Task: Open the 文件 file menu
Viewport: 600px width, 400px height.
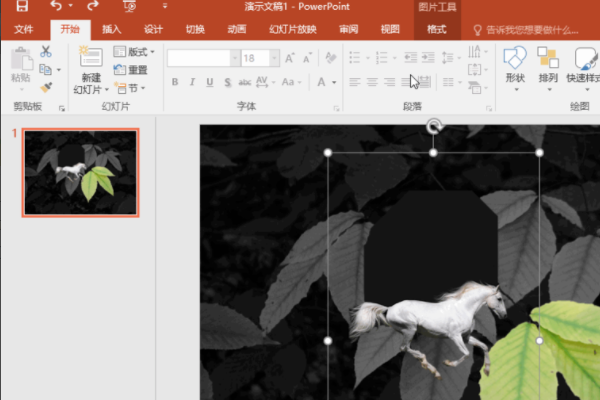Action: pos(24,29)
